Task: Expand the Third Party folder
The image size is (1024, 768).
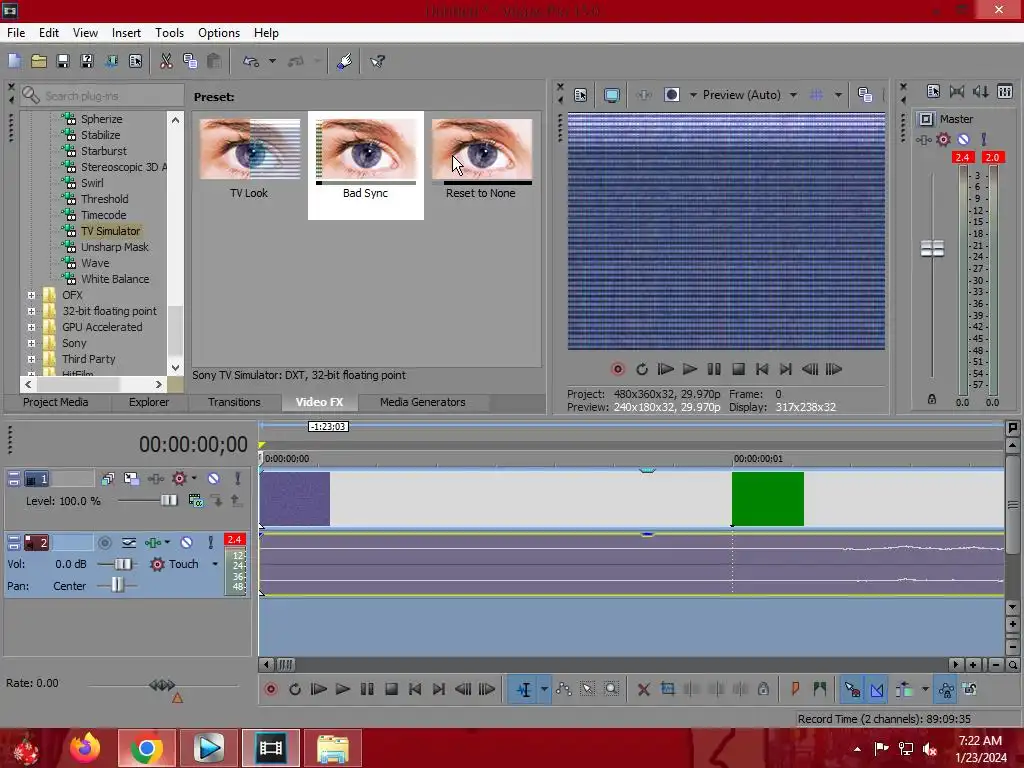Action: tap(31, 359)
